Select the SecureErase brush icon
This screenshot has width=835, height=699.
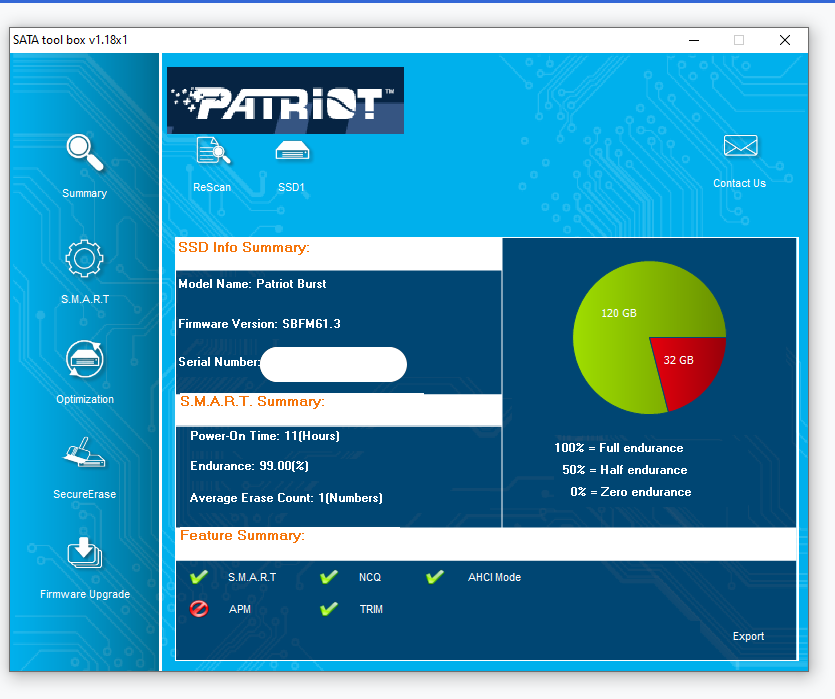pos(84,453)
